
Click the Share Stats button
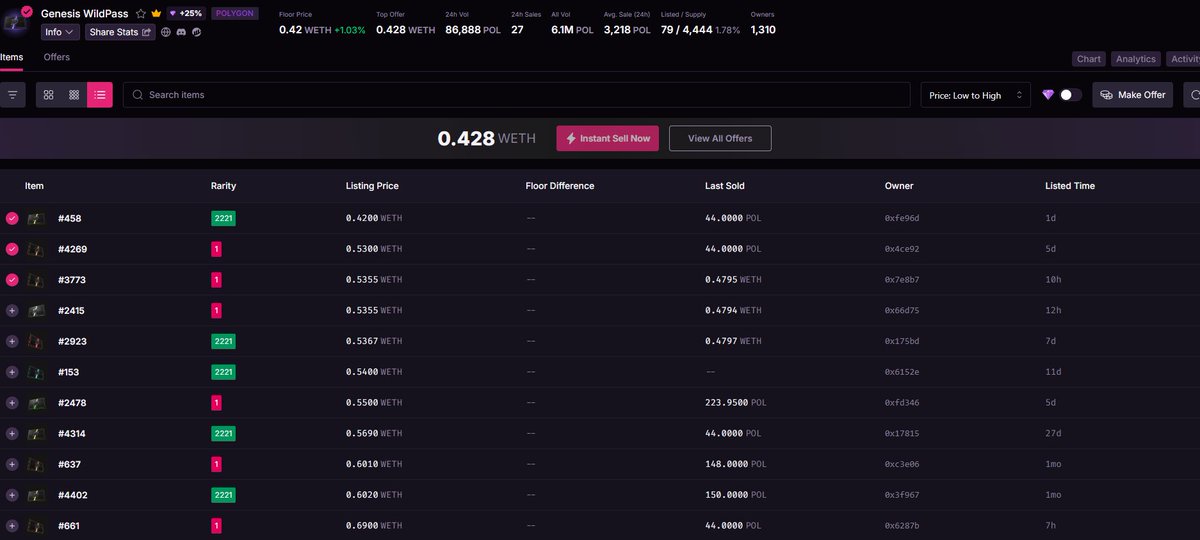[x=120, y=32]
